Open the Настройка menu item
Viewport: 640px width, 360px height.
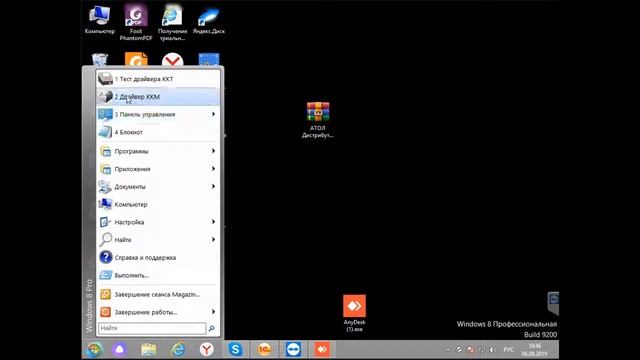[158, 222]
